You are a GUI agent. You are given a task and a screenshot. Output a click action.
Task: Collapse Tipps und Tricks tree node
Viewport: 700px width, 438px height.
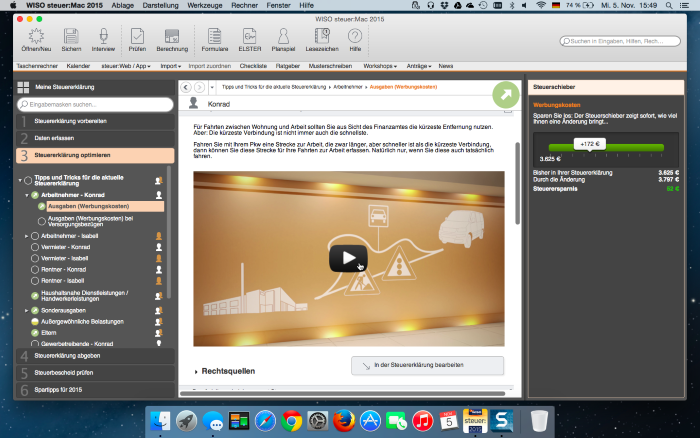pyautogui.click(x=20, y=180)
